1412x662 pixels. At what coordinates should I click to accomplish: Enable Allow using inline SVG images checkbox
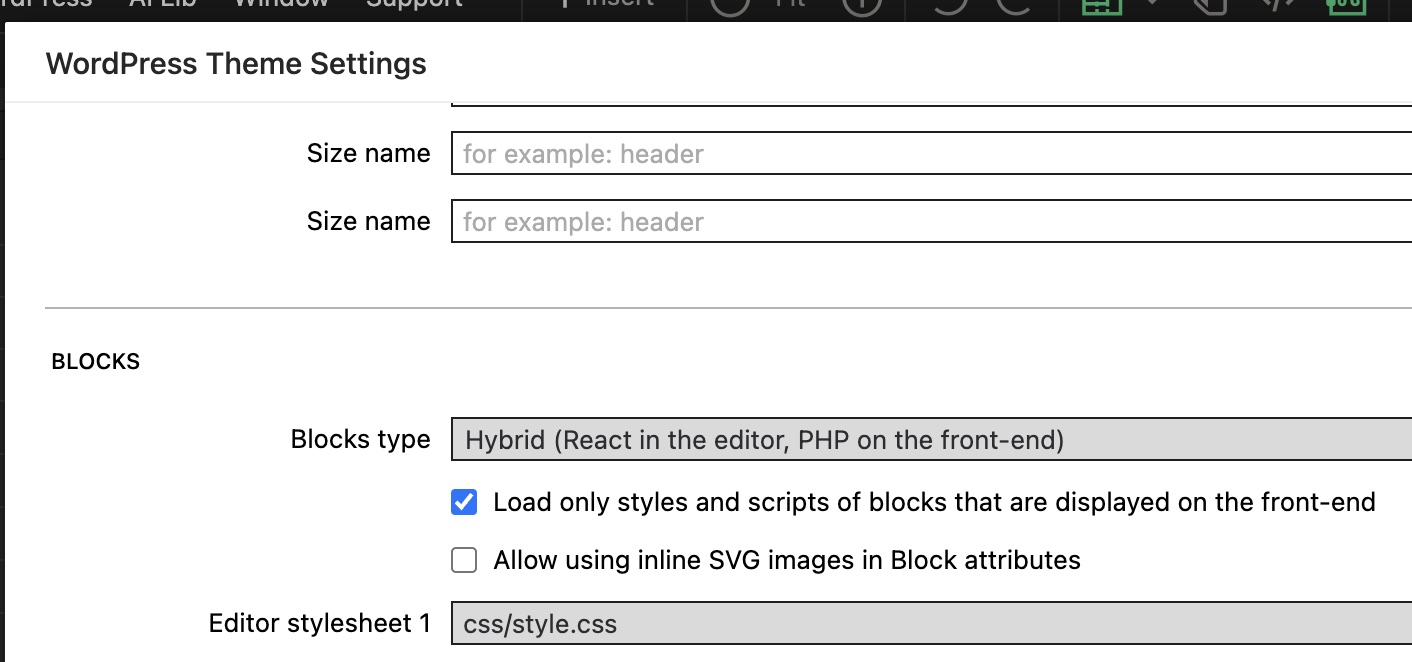(x=464, y=560)
